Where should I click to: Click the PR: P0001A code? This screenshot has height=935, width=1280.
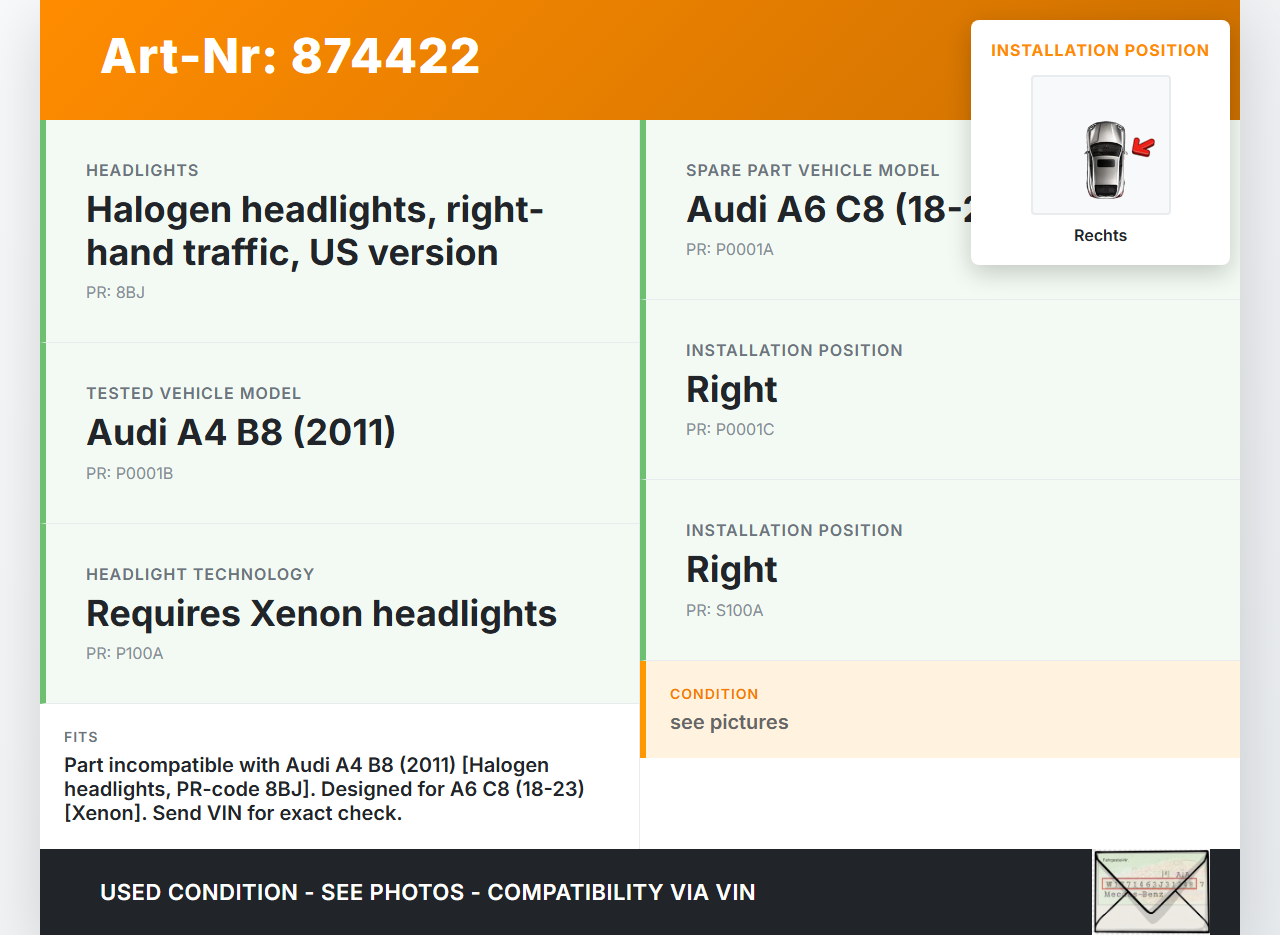(729, 250)
